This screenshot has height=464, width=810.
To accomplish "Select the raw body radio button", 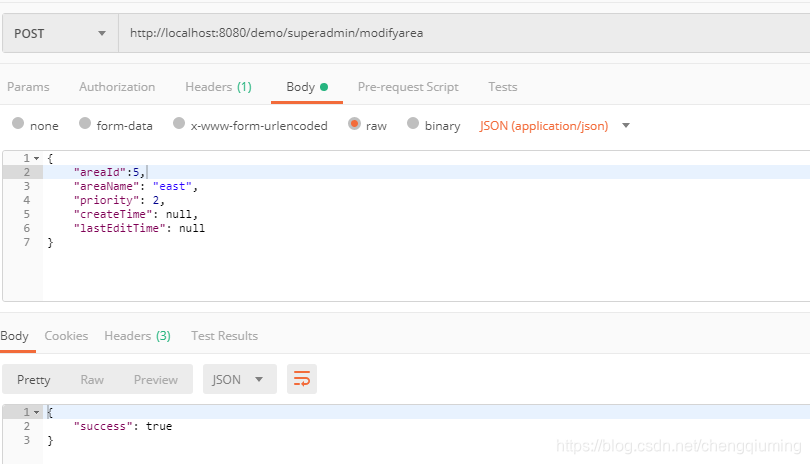I will click(x=354, y=123).
